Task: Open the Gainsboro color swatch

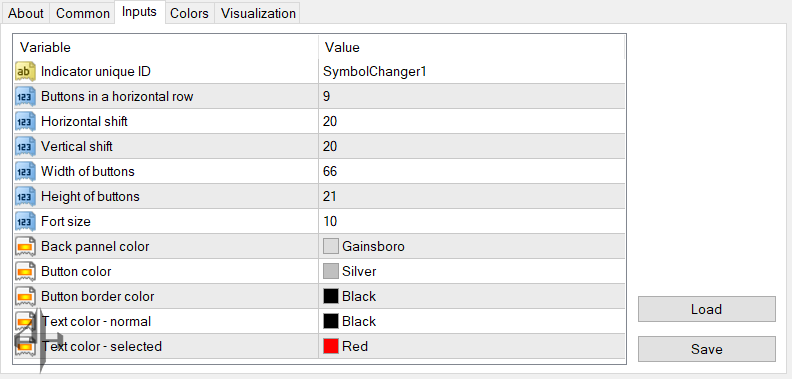Action: (x=331, y=246)
